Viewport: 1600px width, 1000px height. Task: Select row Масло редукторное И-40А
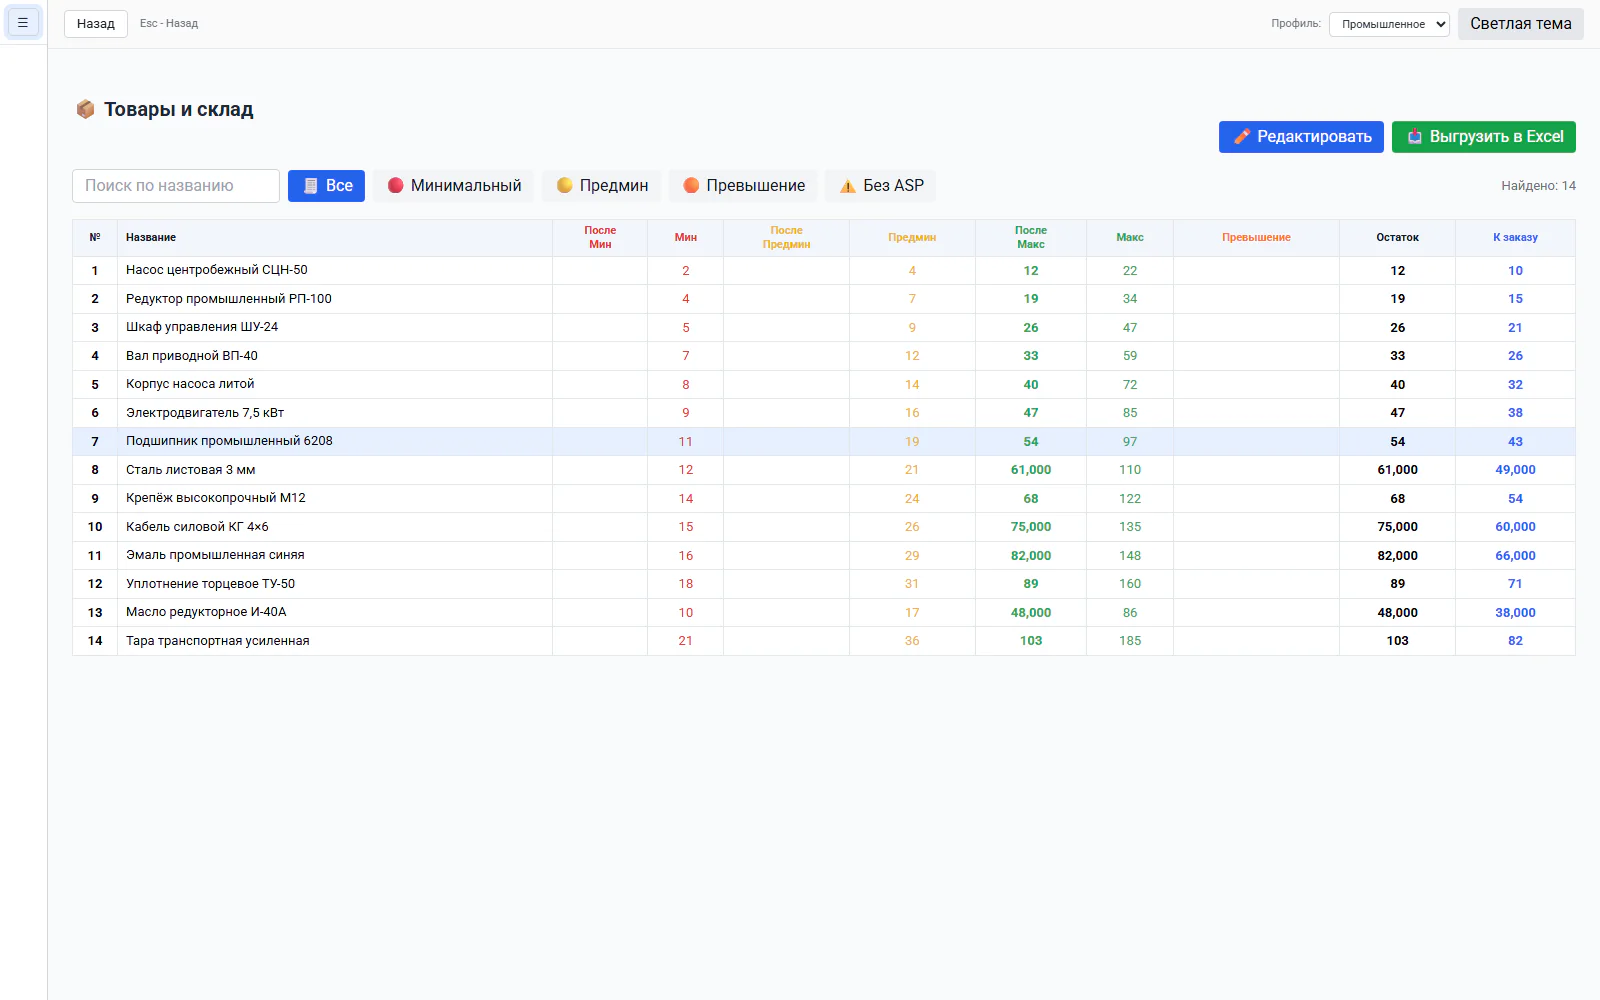coord(823,613)
